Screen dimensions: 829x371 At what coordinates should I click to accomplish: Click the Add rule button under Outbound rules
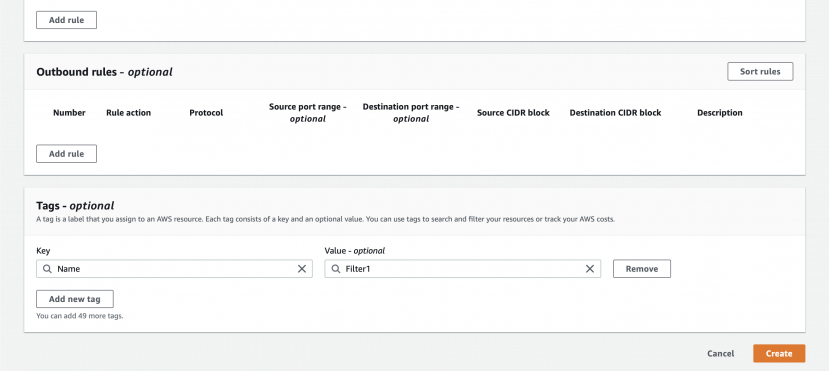tap(67, 154)
